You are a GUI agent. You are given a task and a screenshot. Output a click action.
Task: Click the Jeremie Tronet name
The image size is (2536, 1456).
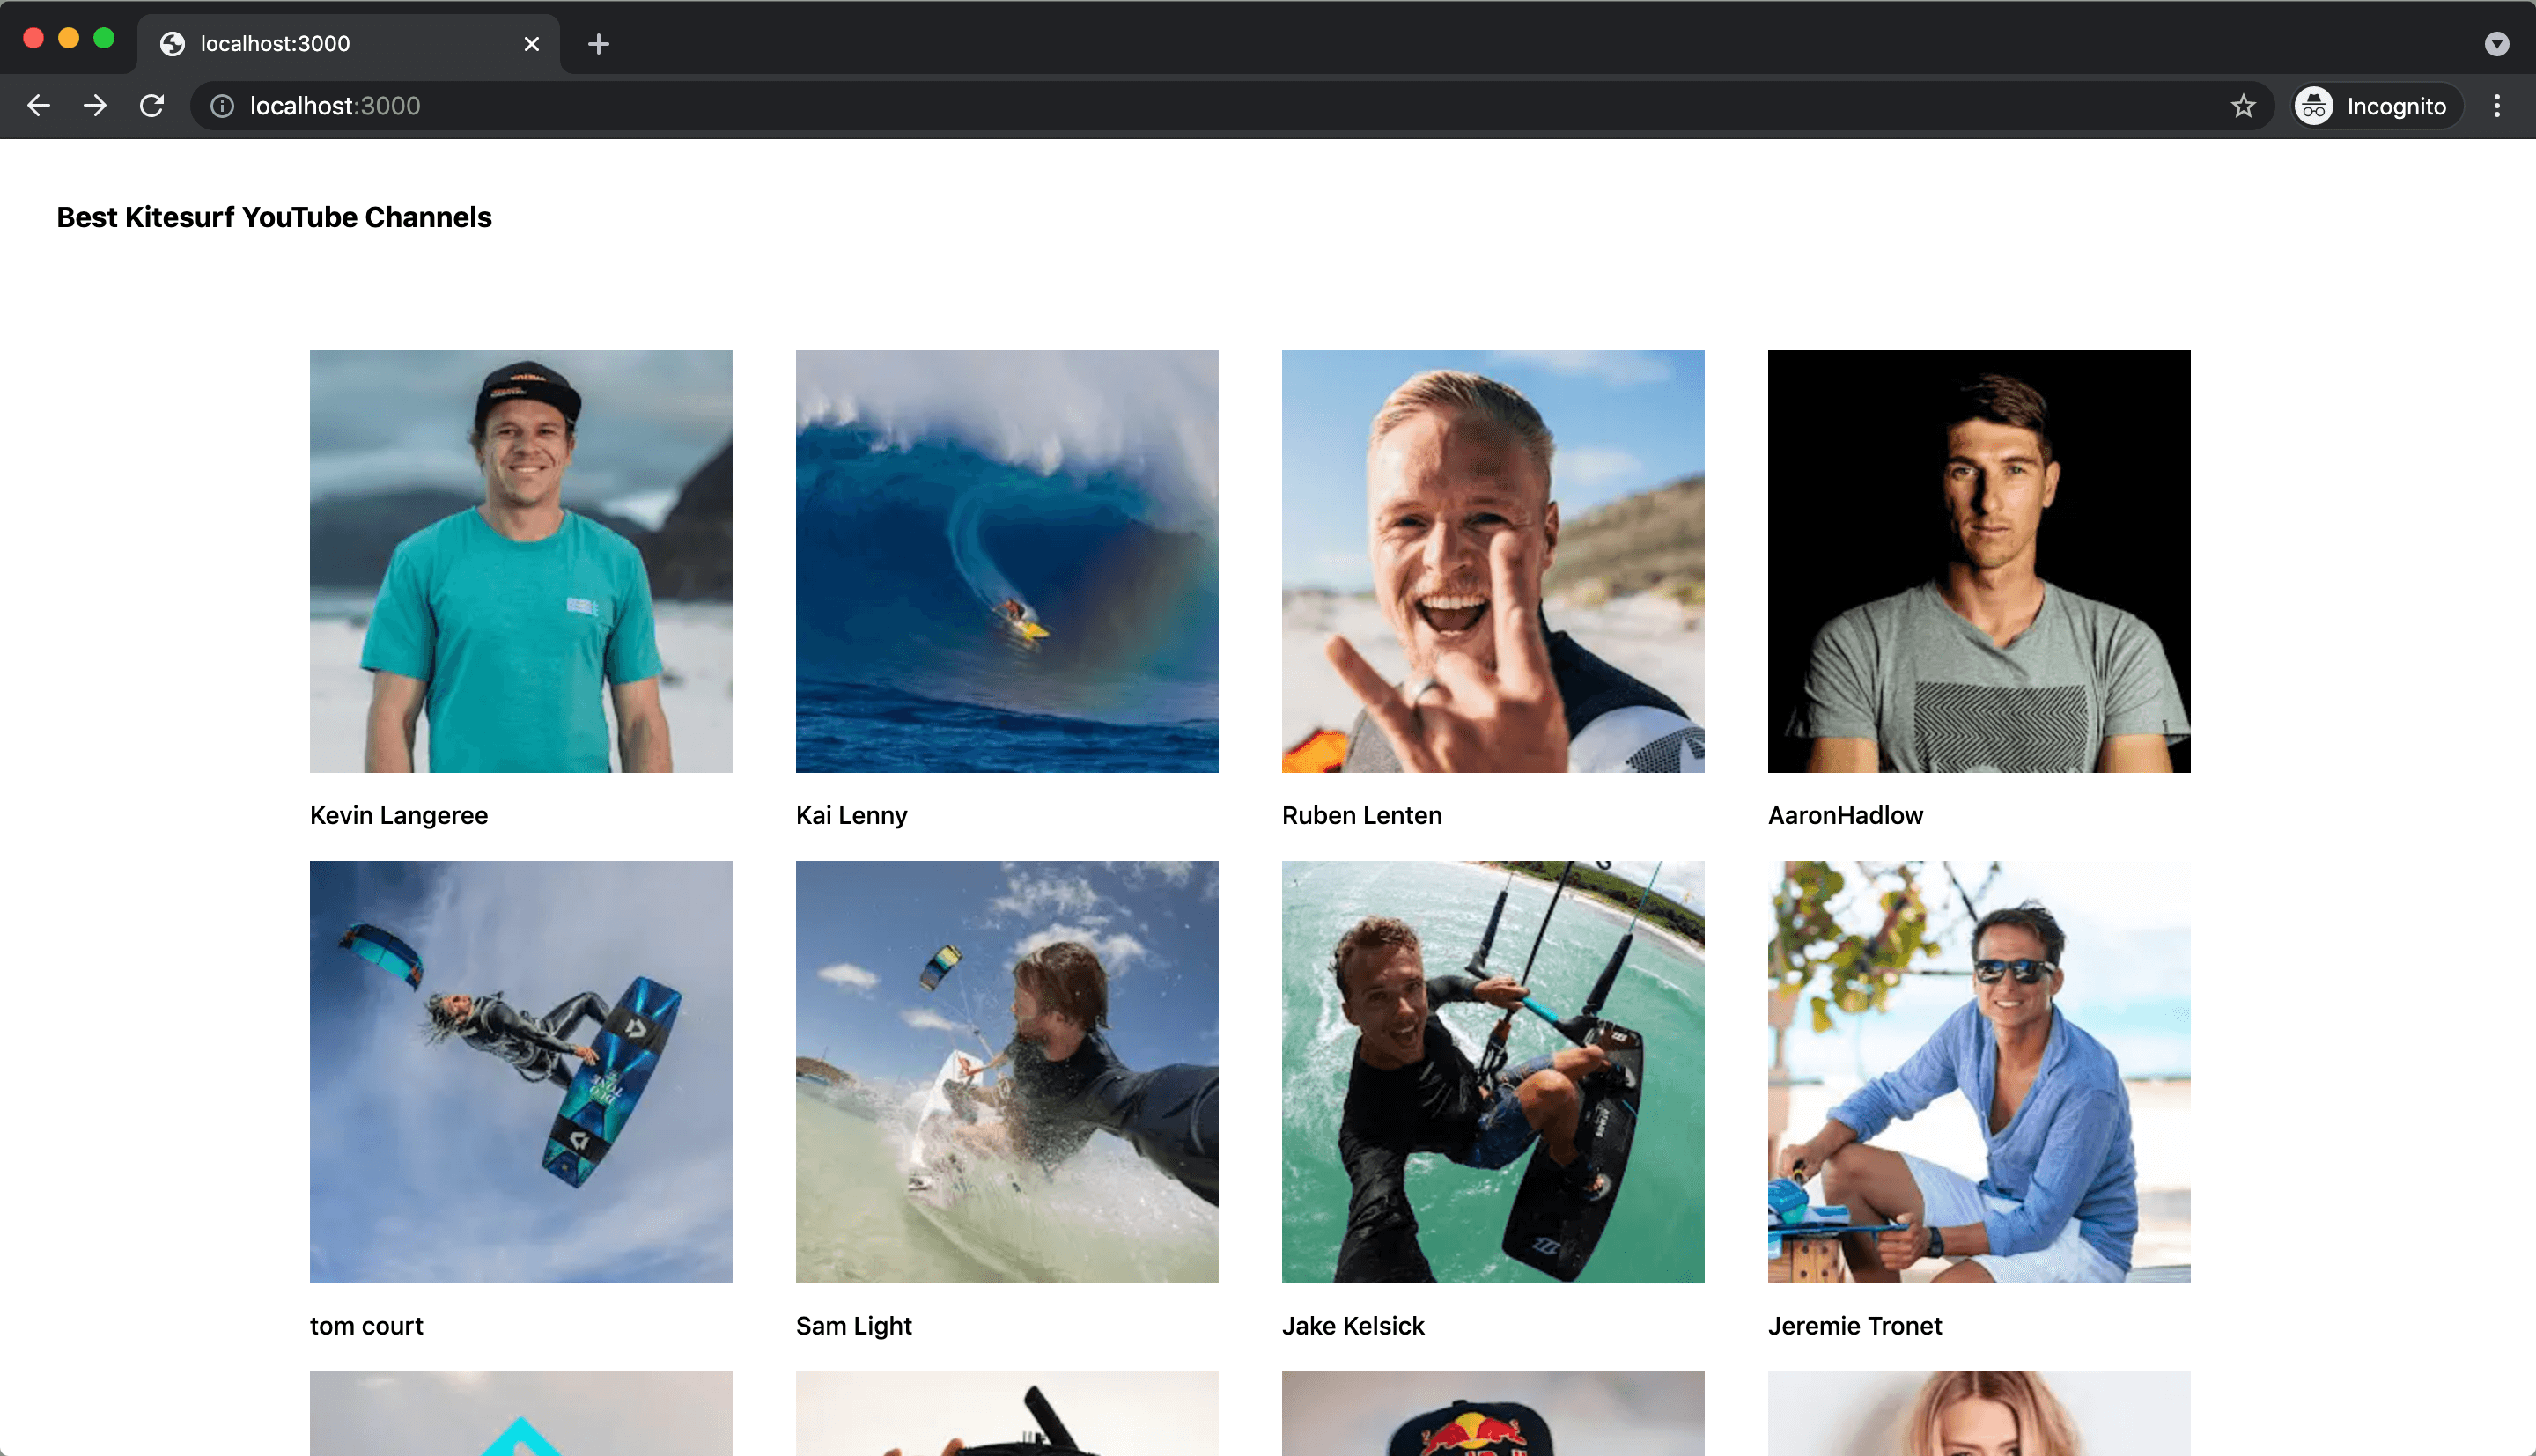click(x=1855, y=1326)
